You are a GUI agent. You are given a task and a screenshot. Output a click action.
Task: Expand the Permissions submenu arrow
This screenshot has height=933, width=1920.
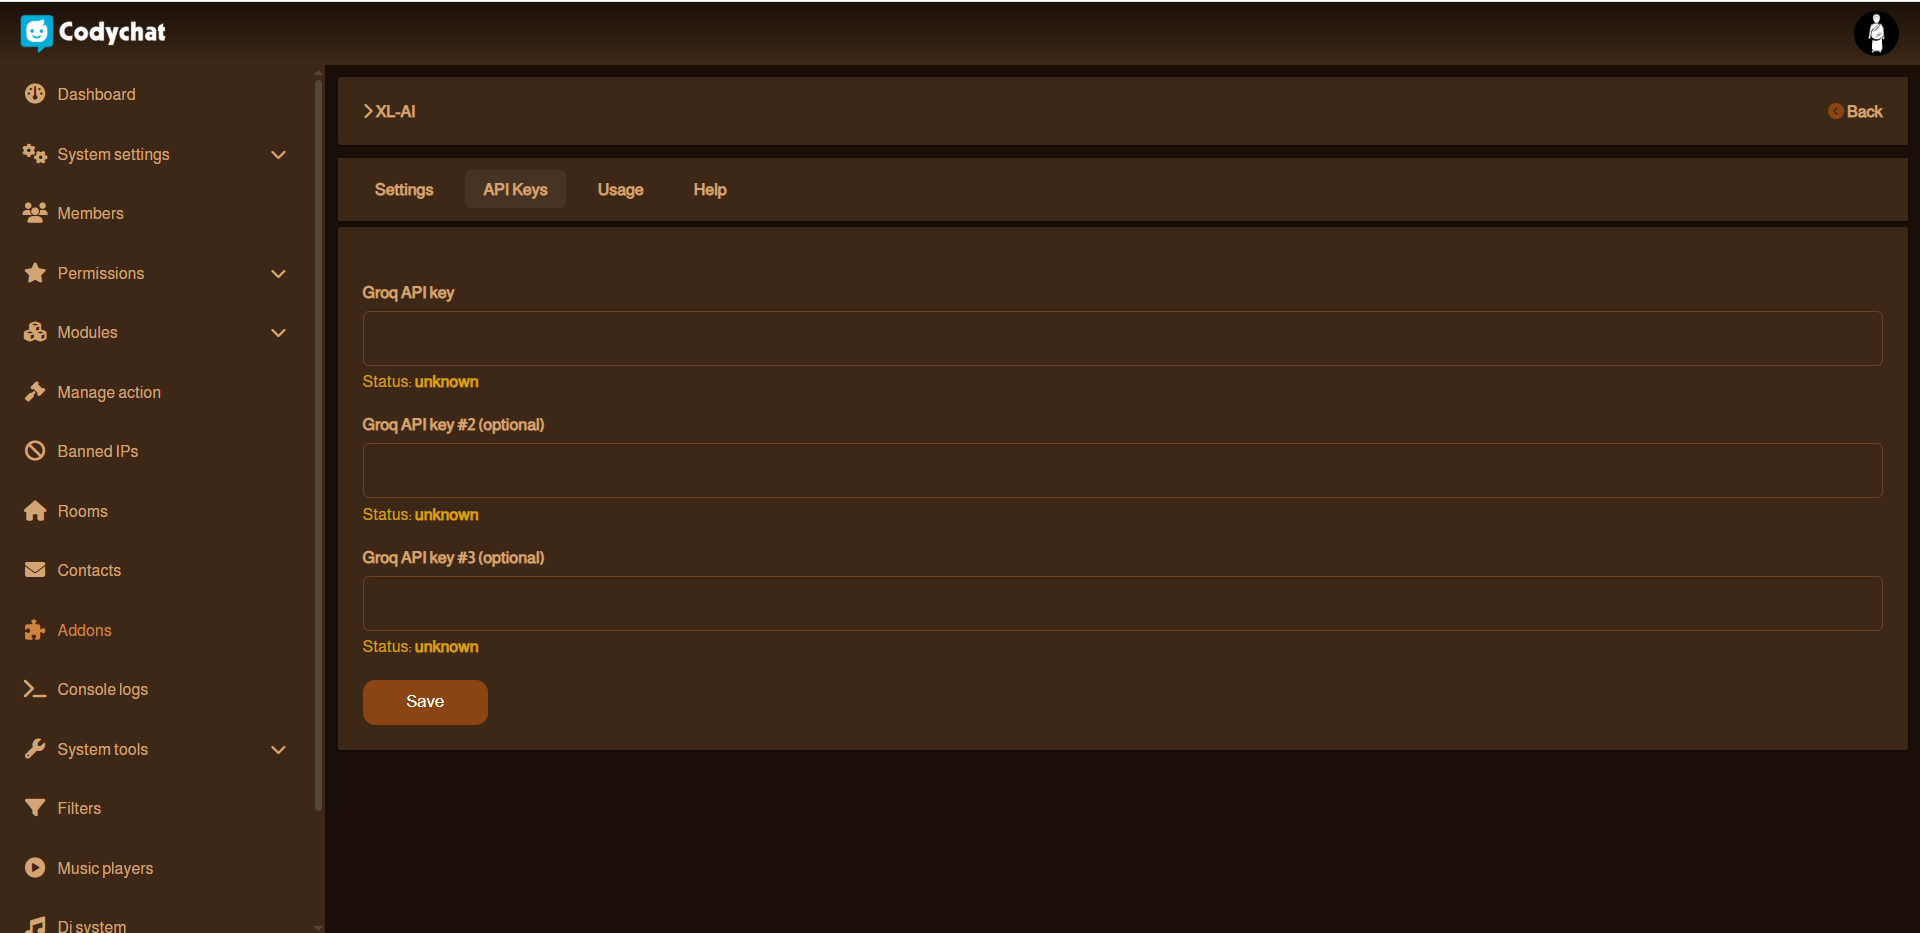coord(278,274)
